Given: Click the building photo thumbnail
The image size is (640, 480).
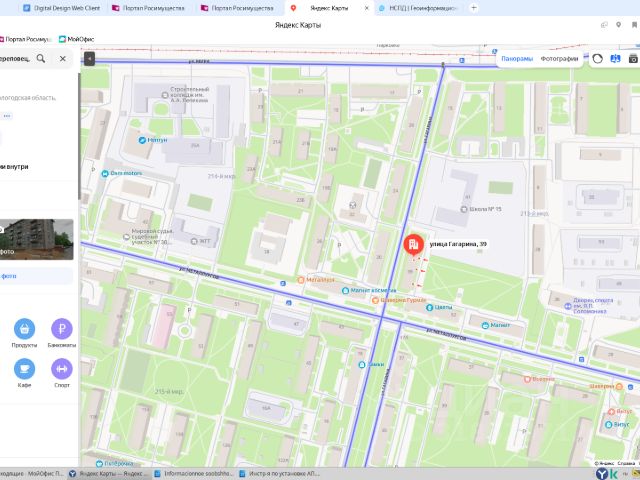Looking at the screenshot, I should pos(37,239).
